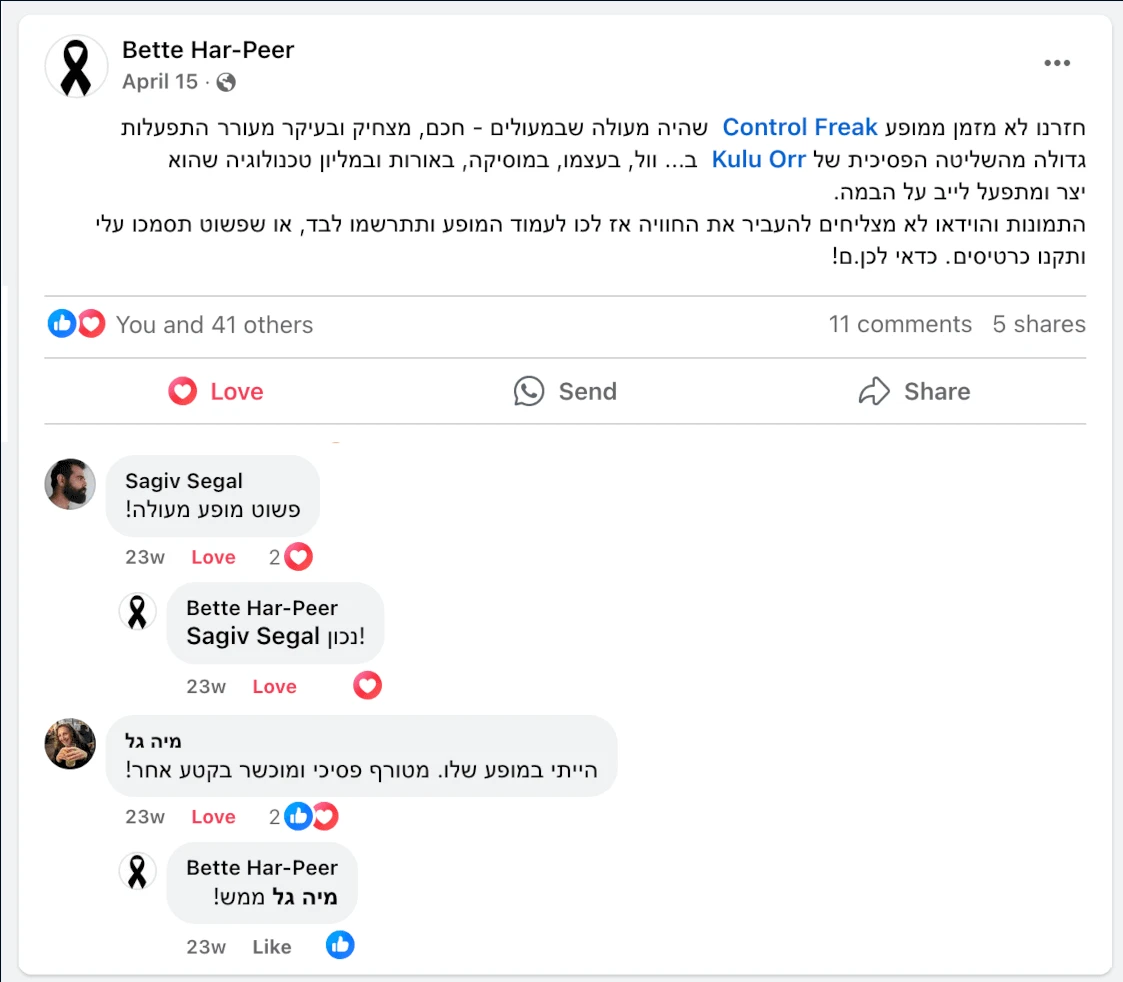
Task: Share the post using Share arrow
Action: (915, 391)
